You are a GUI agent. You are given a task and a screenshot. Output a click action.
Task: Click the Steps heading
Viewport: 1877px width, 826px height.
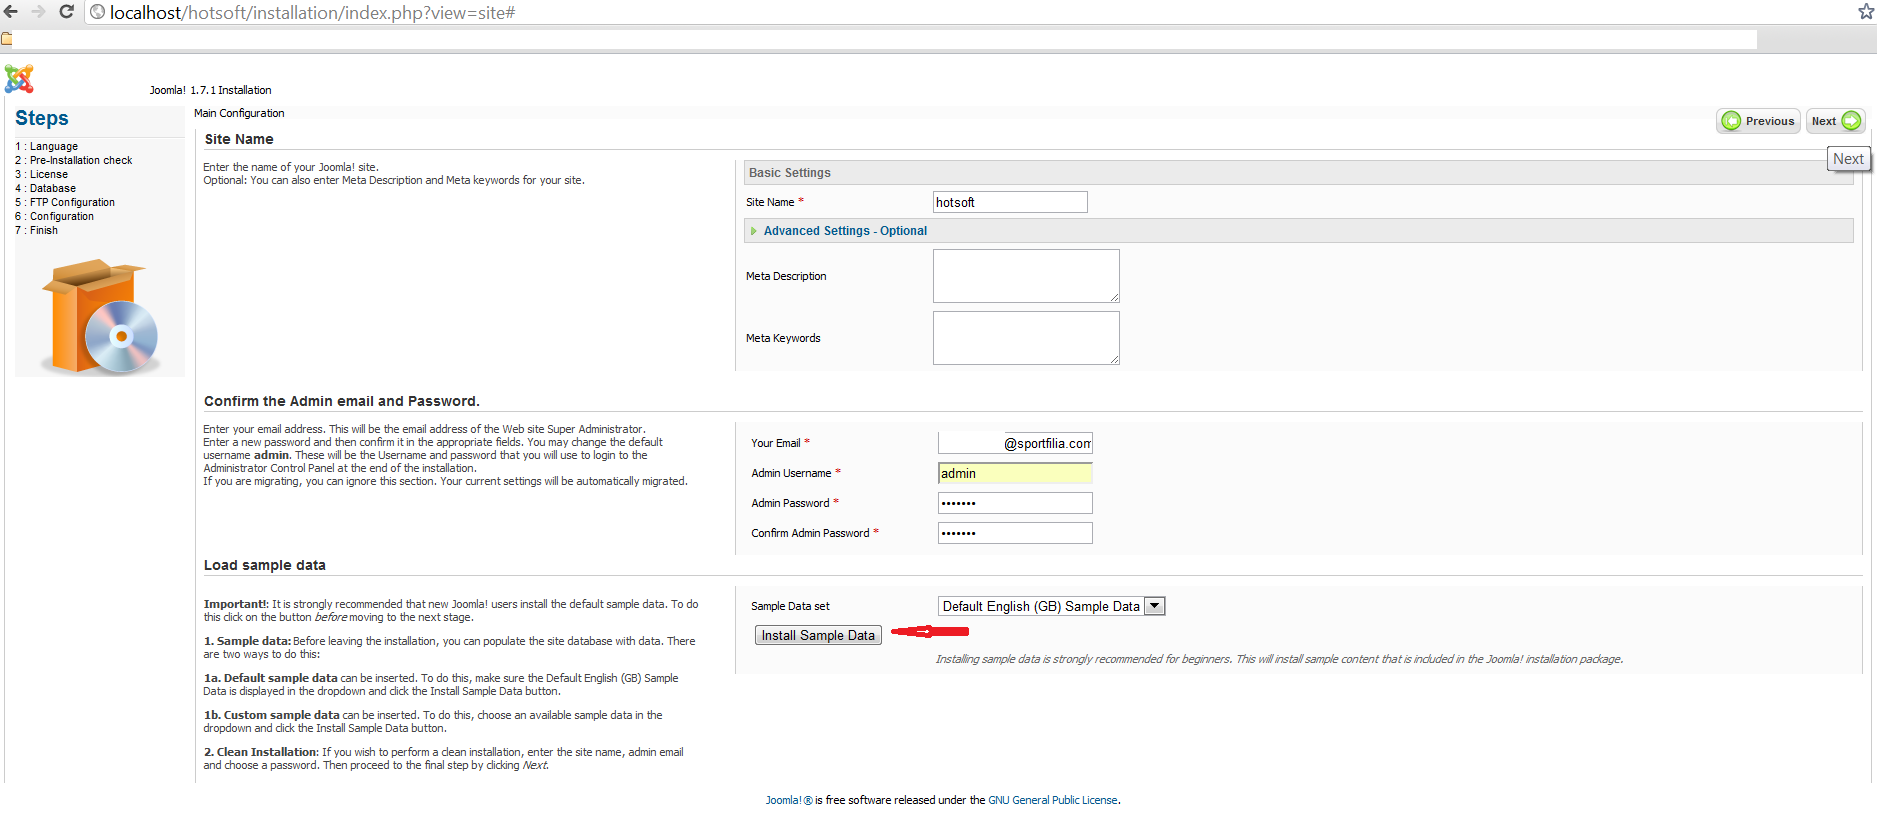coord(42,118)
